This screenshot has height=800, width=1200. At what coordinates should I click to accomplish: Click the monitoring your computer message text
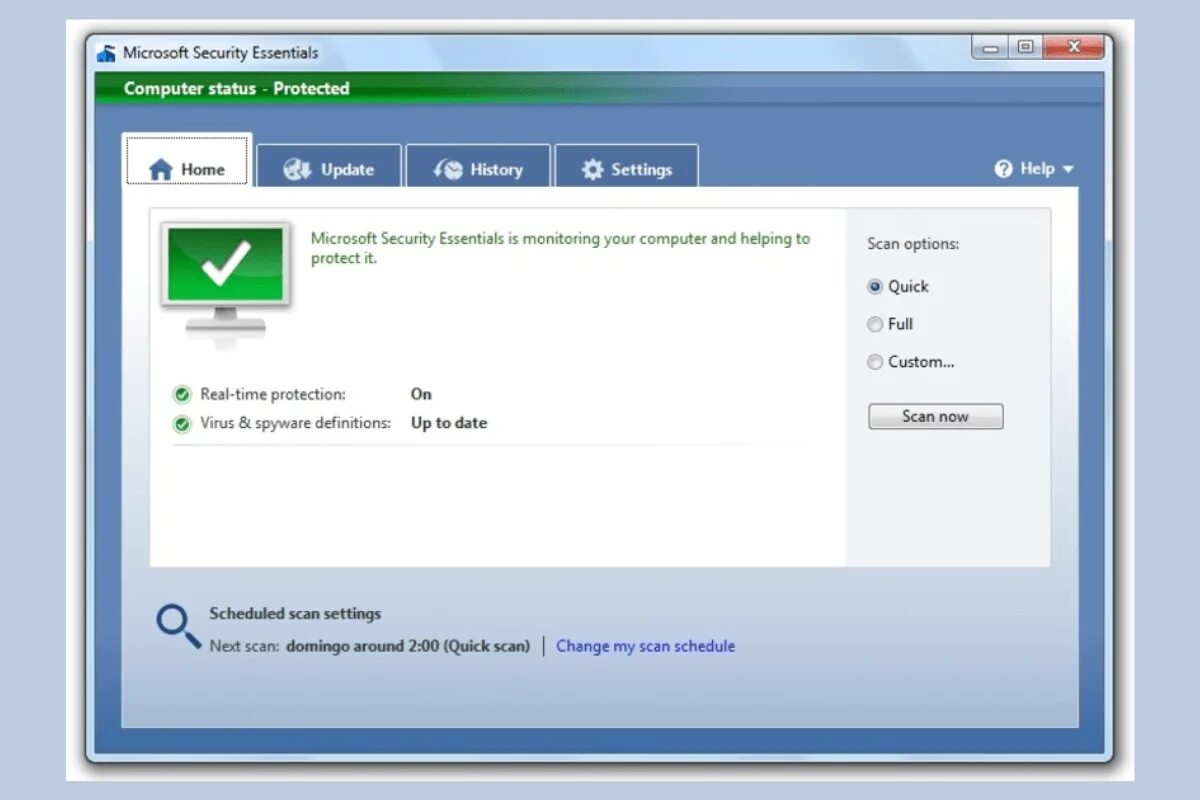click(x=560, y=248)
